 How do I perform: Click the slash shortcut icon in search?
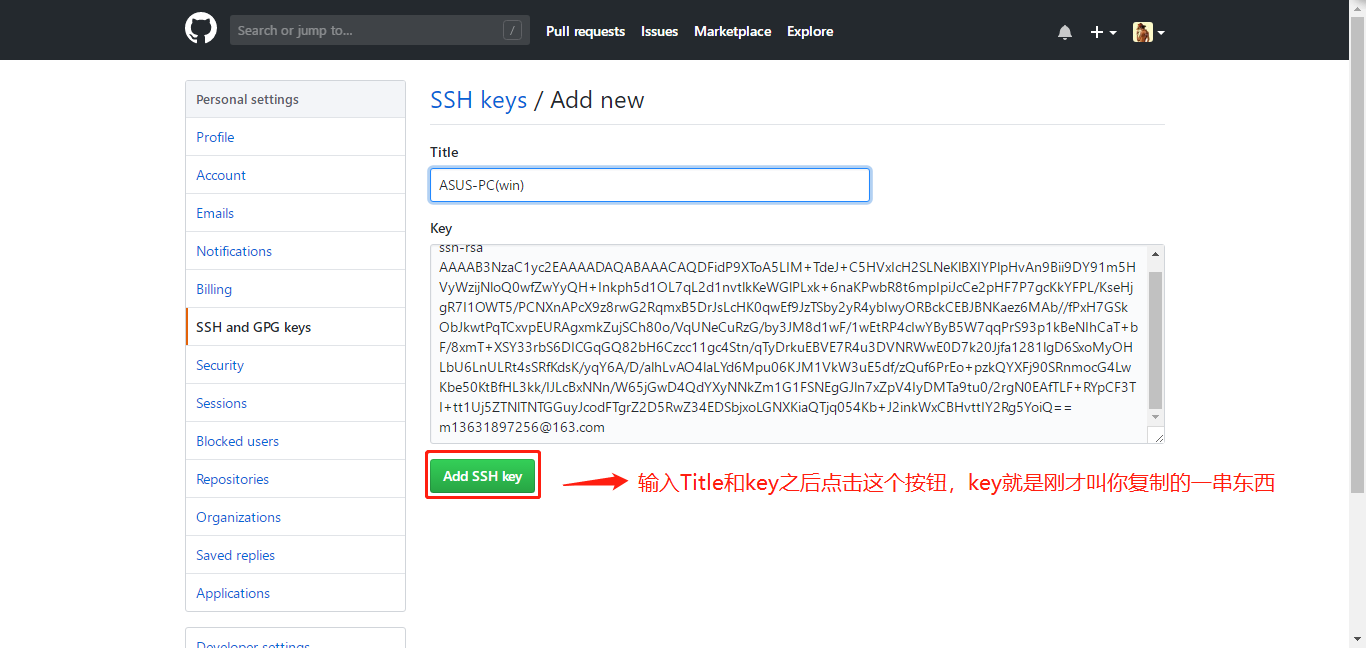click(513, 31)
